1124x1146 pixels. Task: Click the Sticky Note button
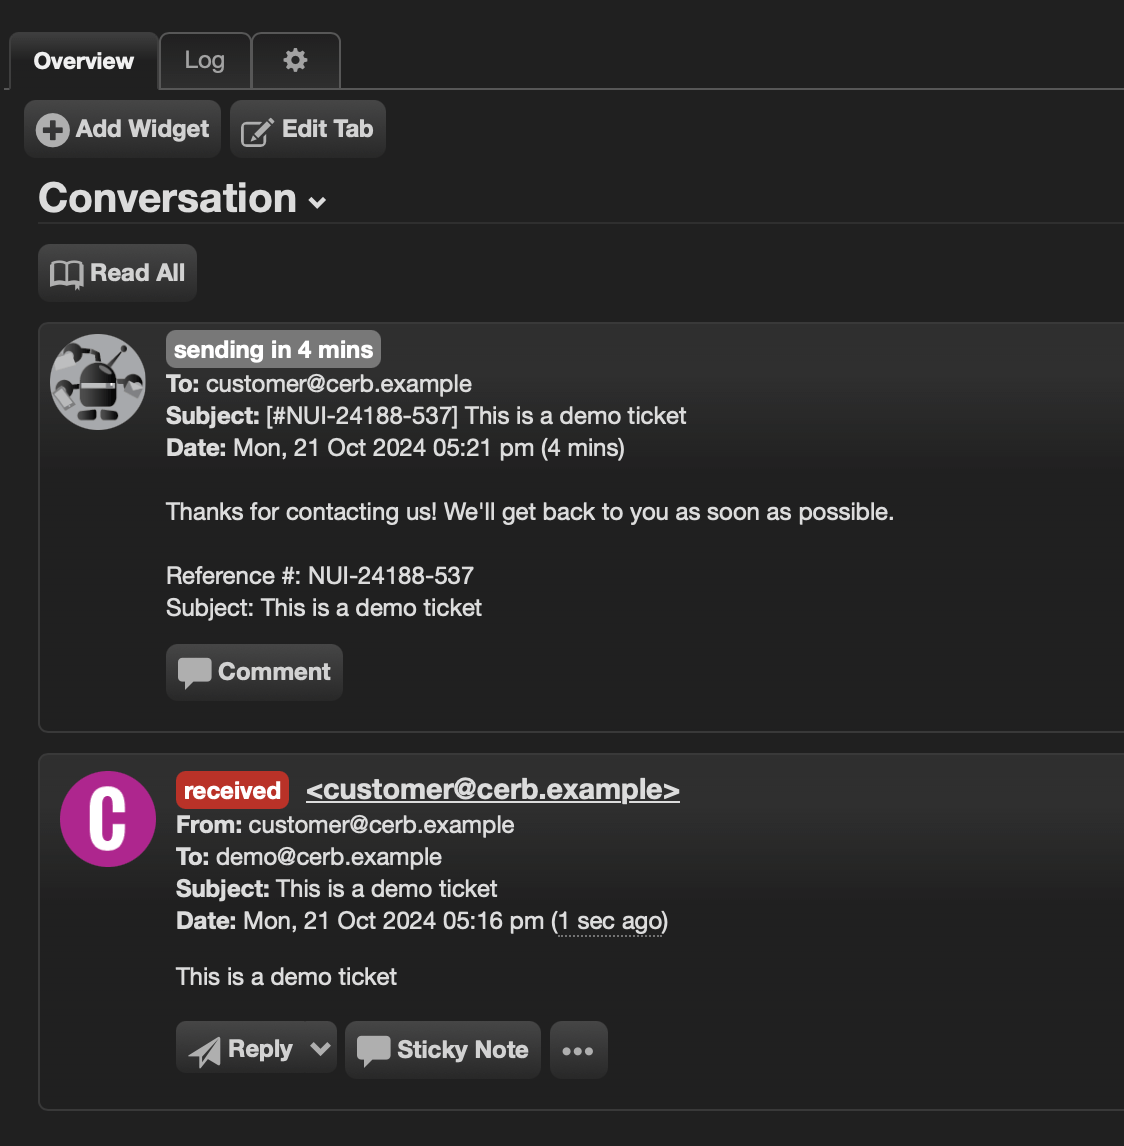[443, 1050]
